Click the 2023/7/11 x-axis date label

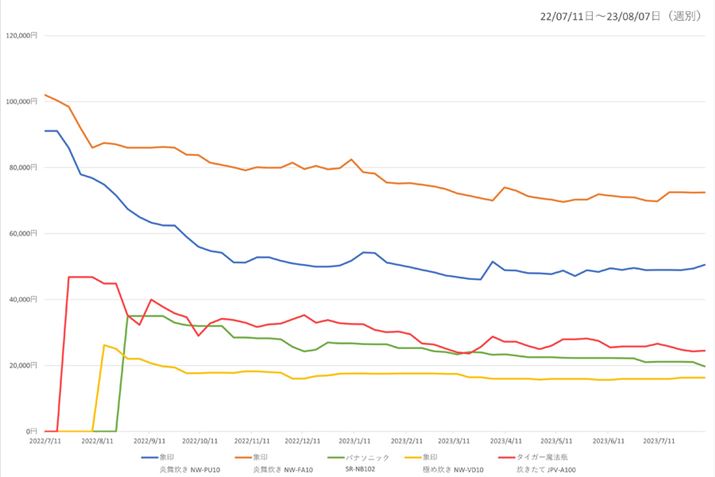[663, 439]
